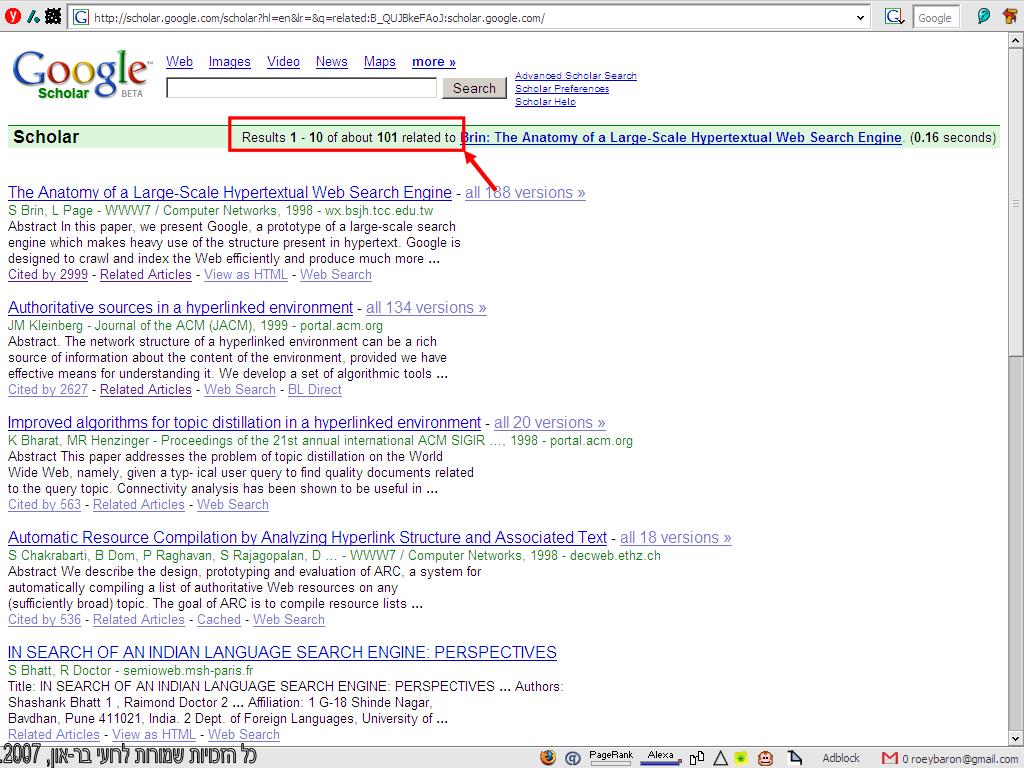Show all 134 versions
The height and width of the screenshot is (768, 1024).
pos(426,308)
